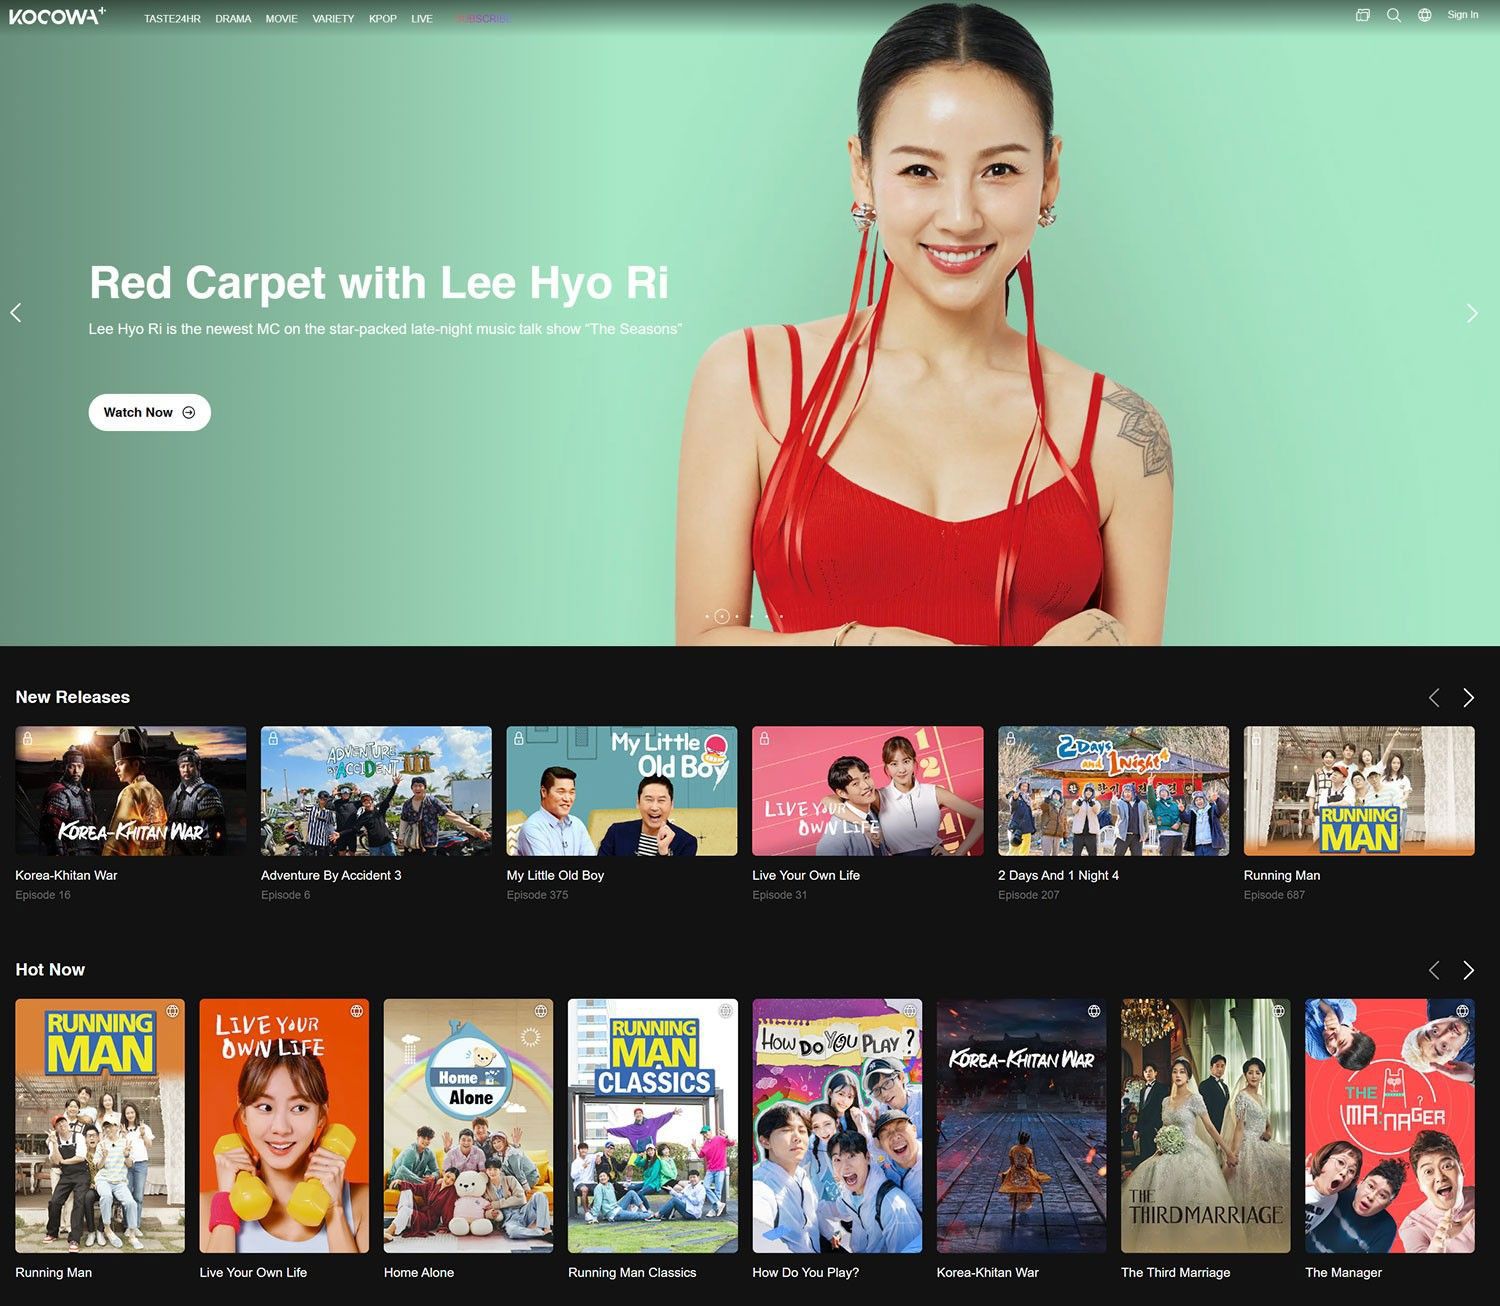The width and height of the screenshot is (1500, 1306).
Task: Click the "Episode 687" text
Action: point(1274,895)
